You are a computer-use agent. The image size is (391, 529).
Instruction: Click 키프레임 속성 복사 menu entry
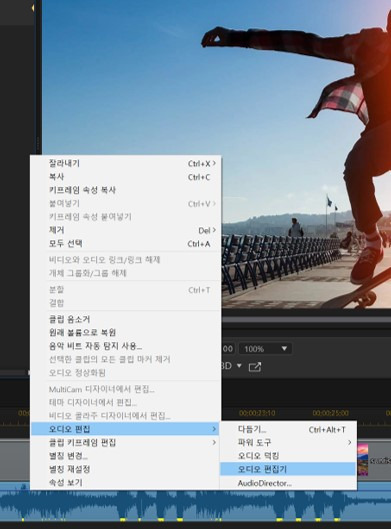tap(125, 190)
